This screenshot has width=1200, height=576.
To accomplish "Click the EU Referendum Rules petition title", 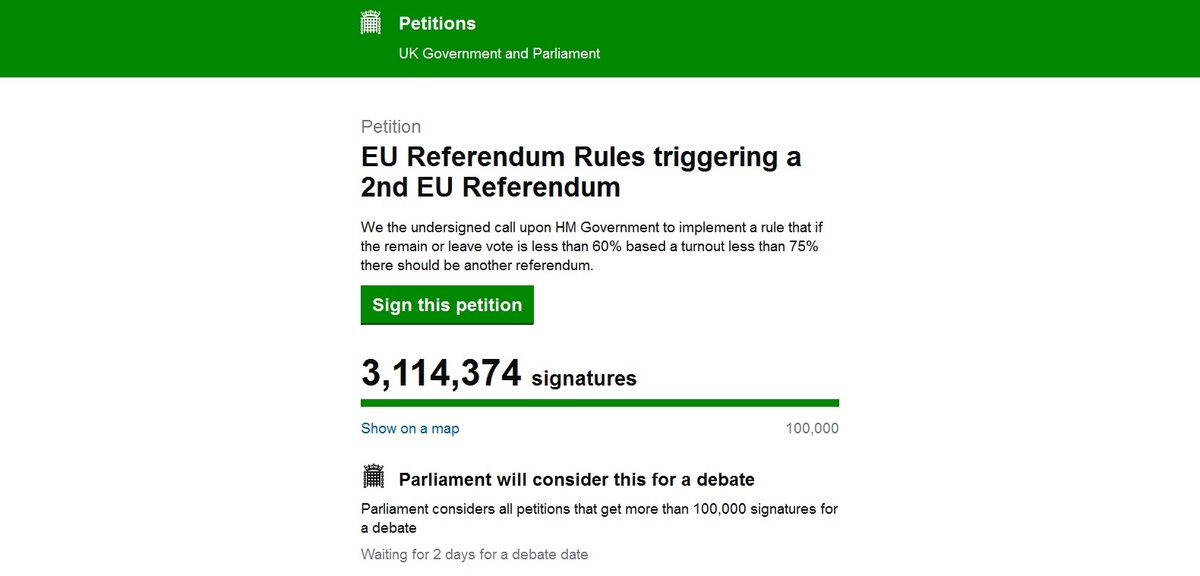I will coord(580,158).
